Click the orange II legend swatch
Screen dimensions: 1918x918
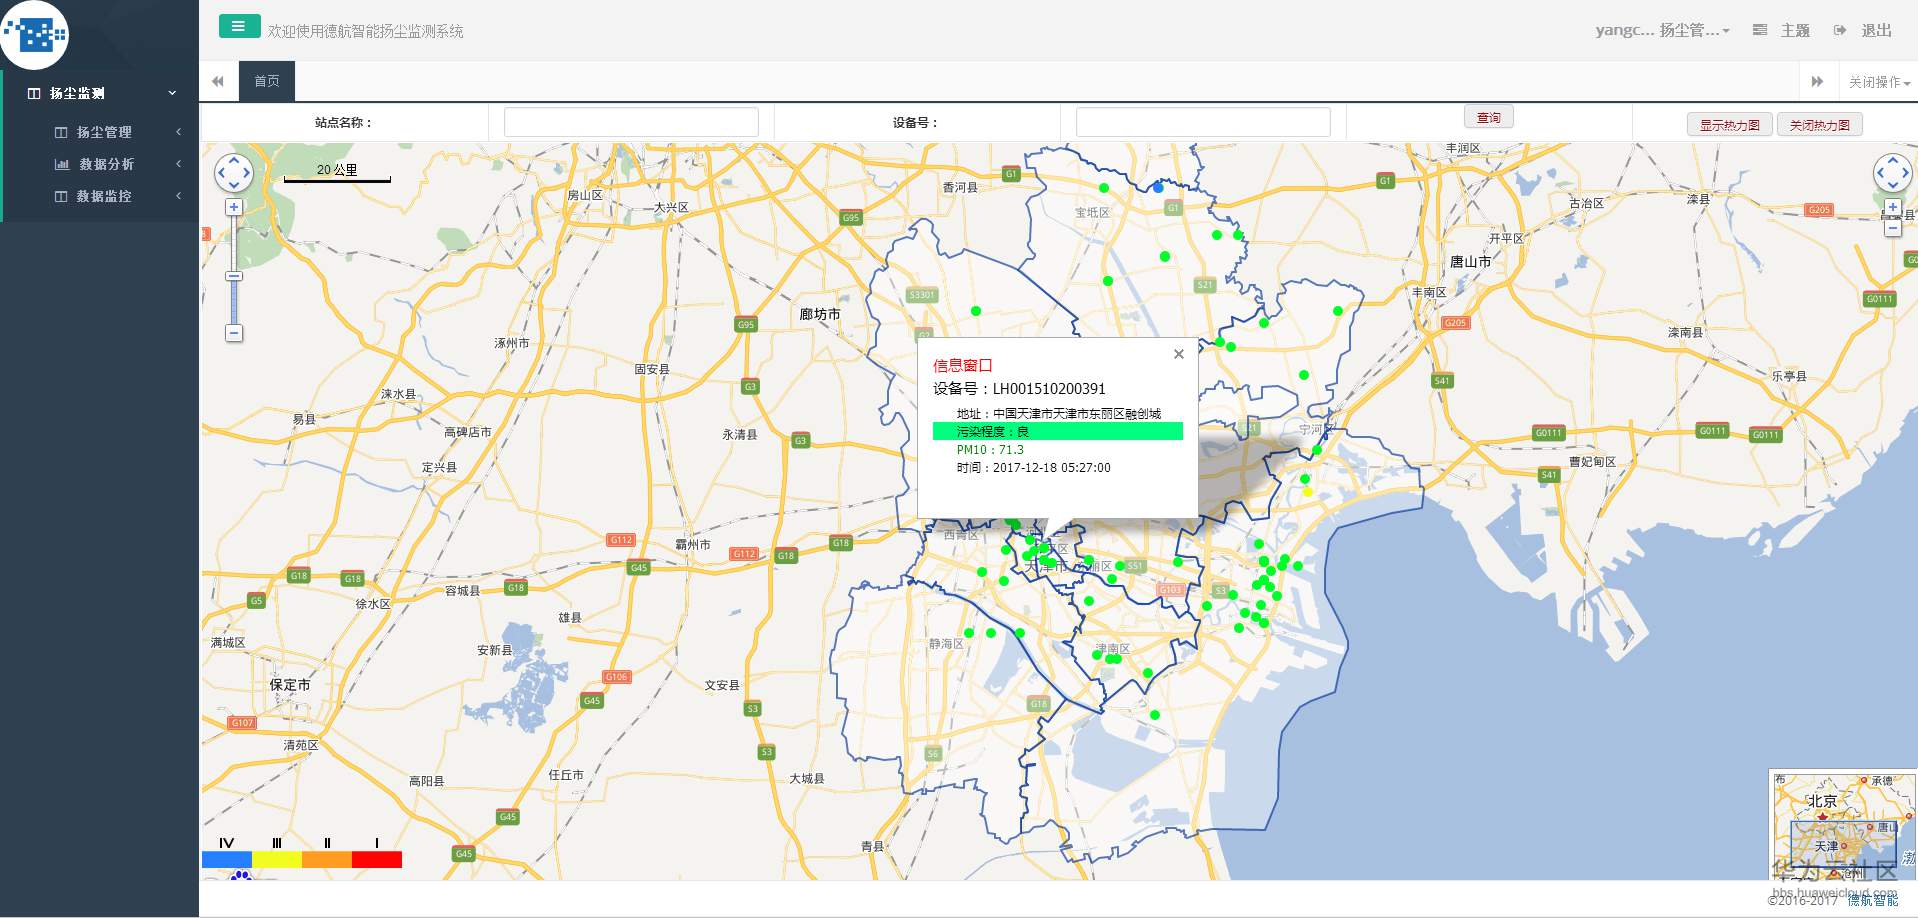click(x=327, y=860)
